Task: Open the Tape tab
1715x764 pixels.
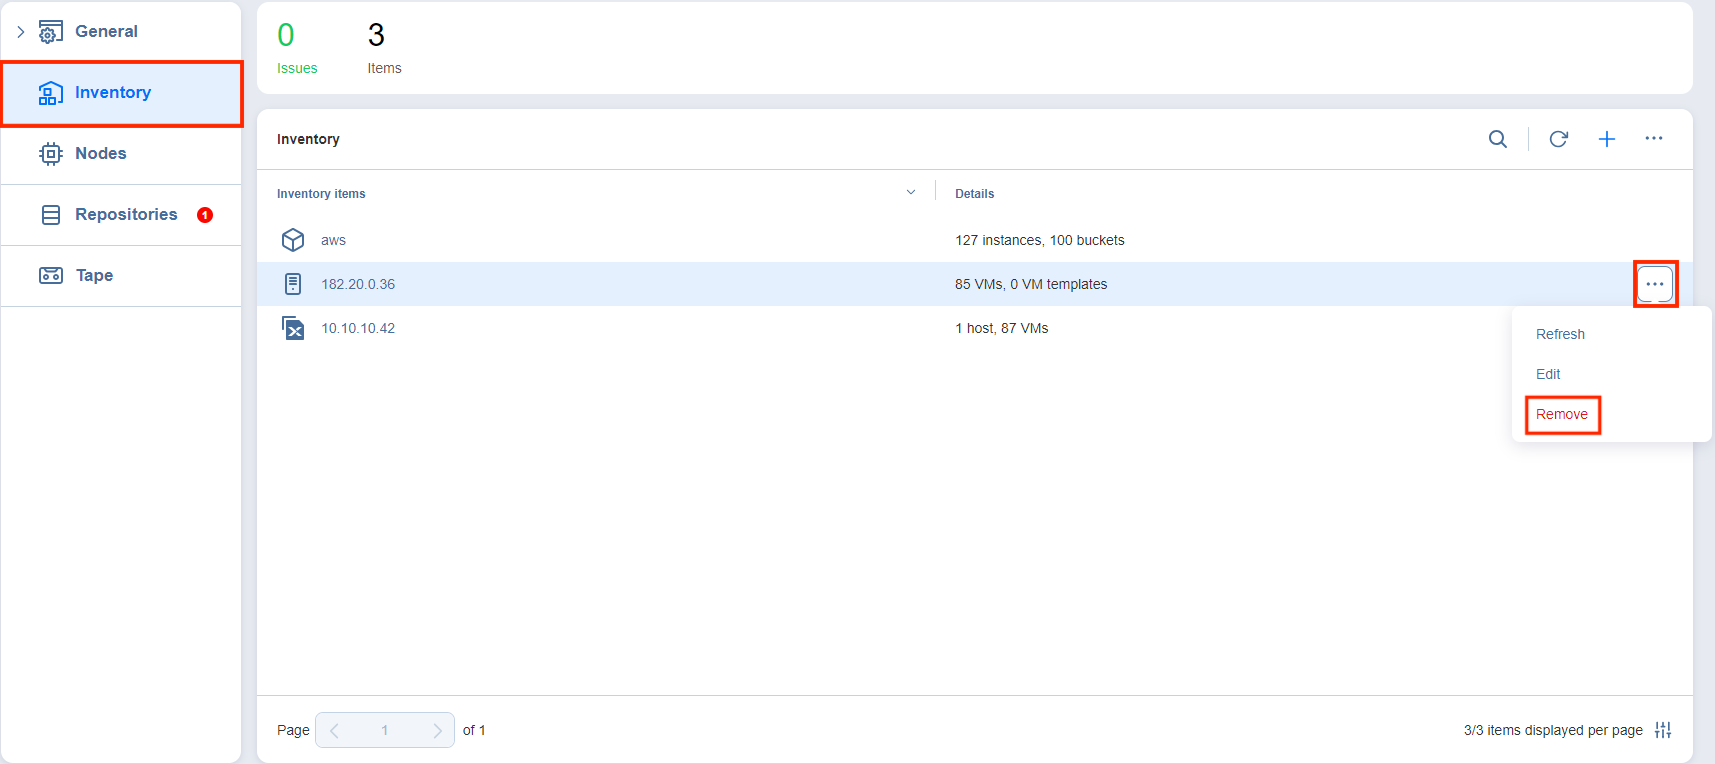Action: pyautogui.click(x=94, y=276)
